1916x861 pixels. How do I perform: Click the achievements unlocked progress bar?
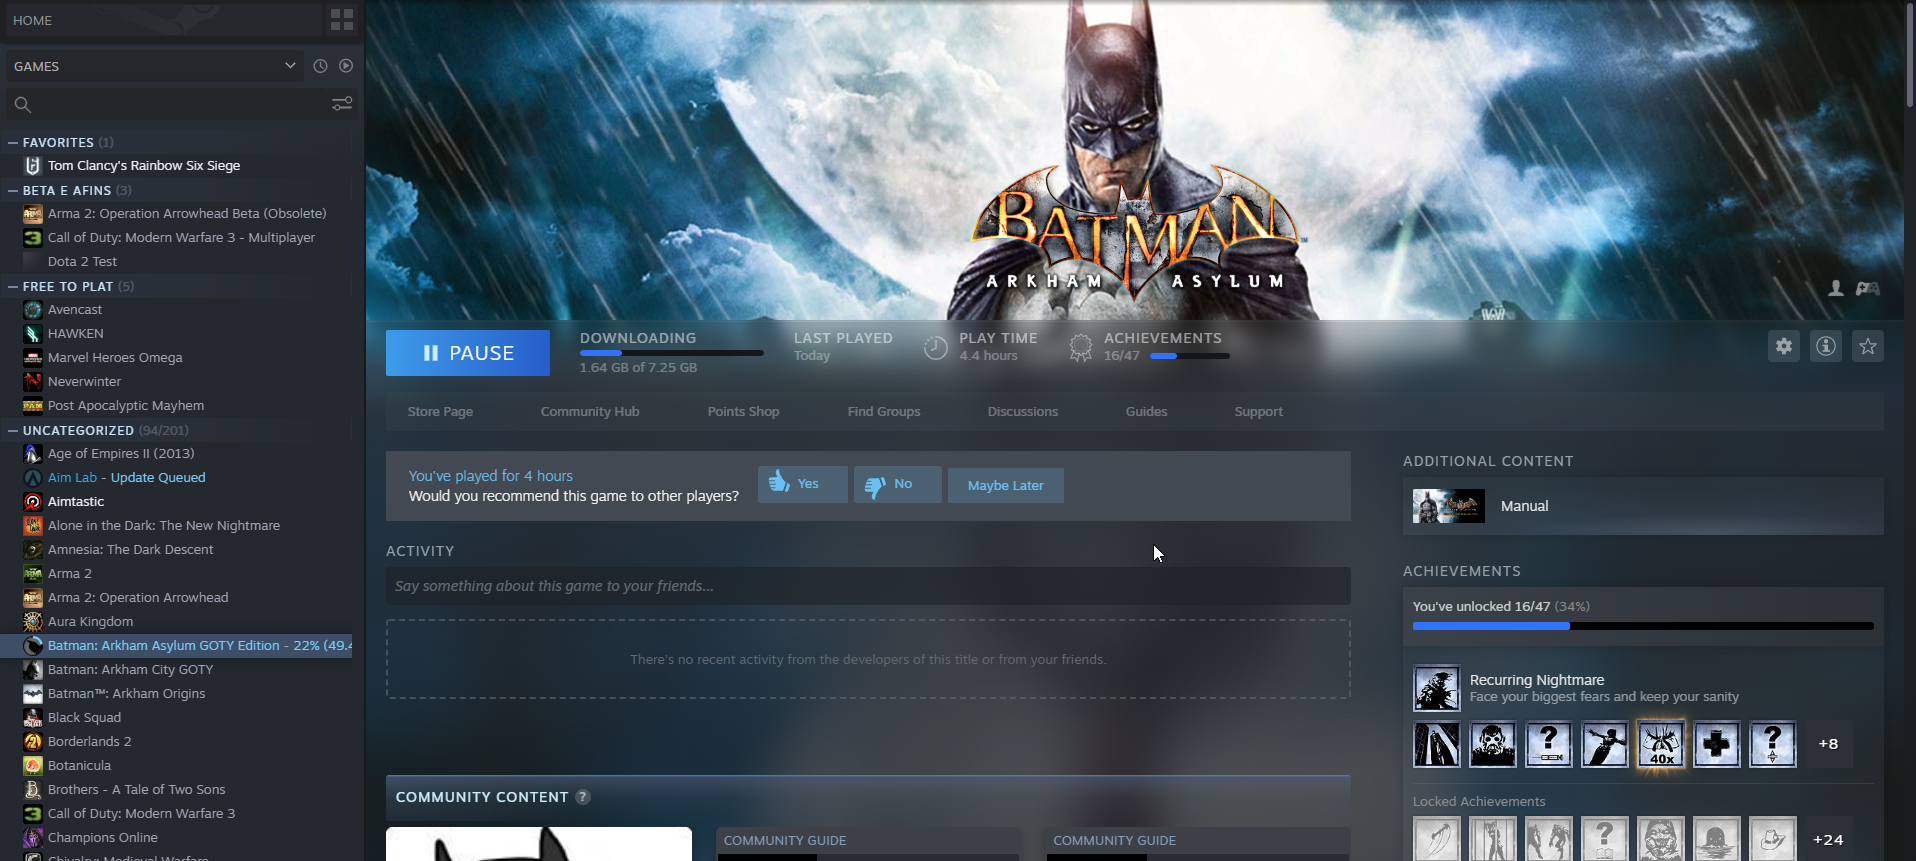pyautogui.click(x=1642, y=626)
